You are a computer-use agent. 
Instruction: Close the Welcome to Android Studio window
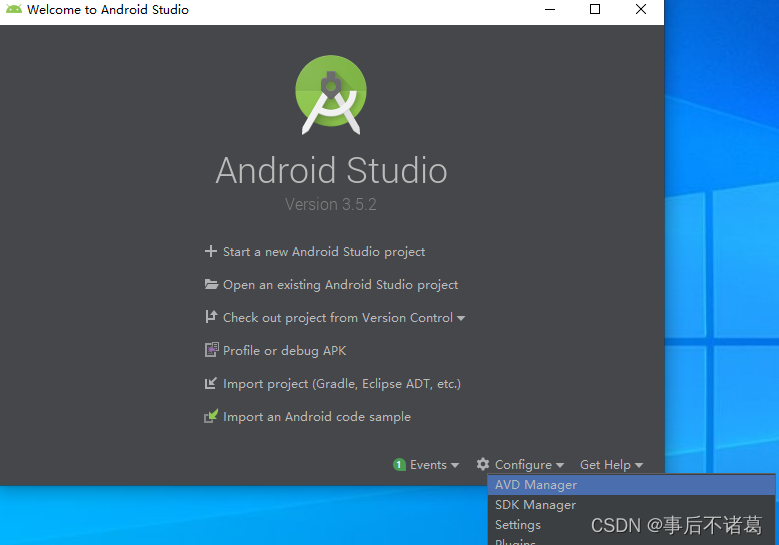coord(641,9)
